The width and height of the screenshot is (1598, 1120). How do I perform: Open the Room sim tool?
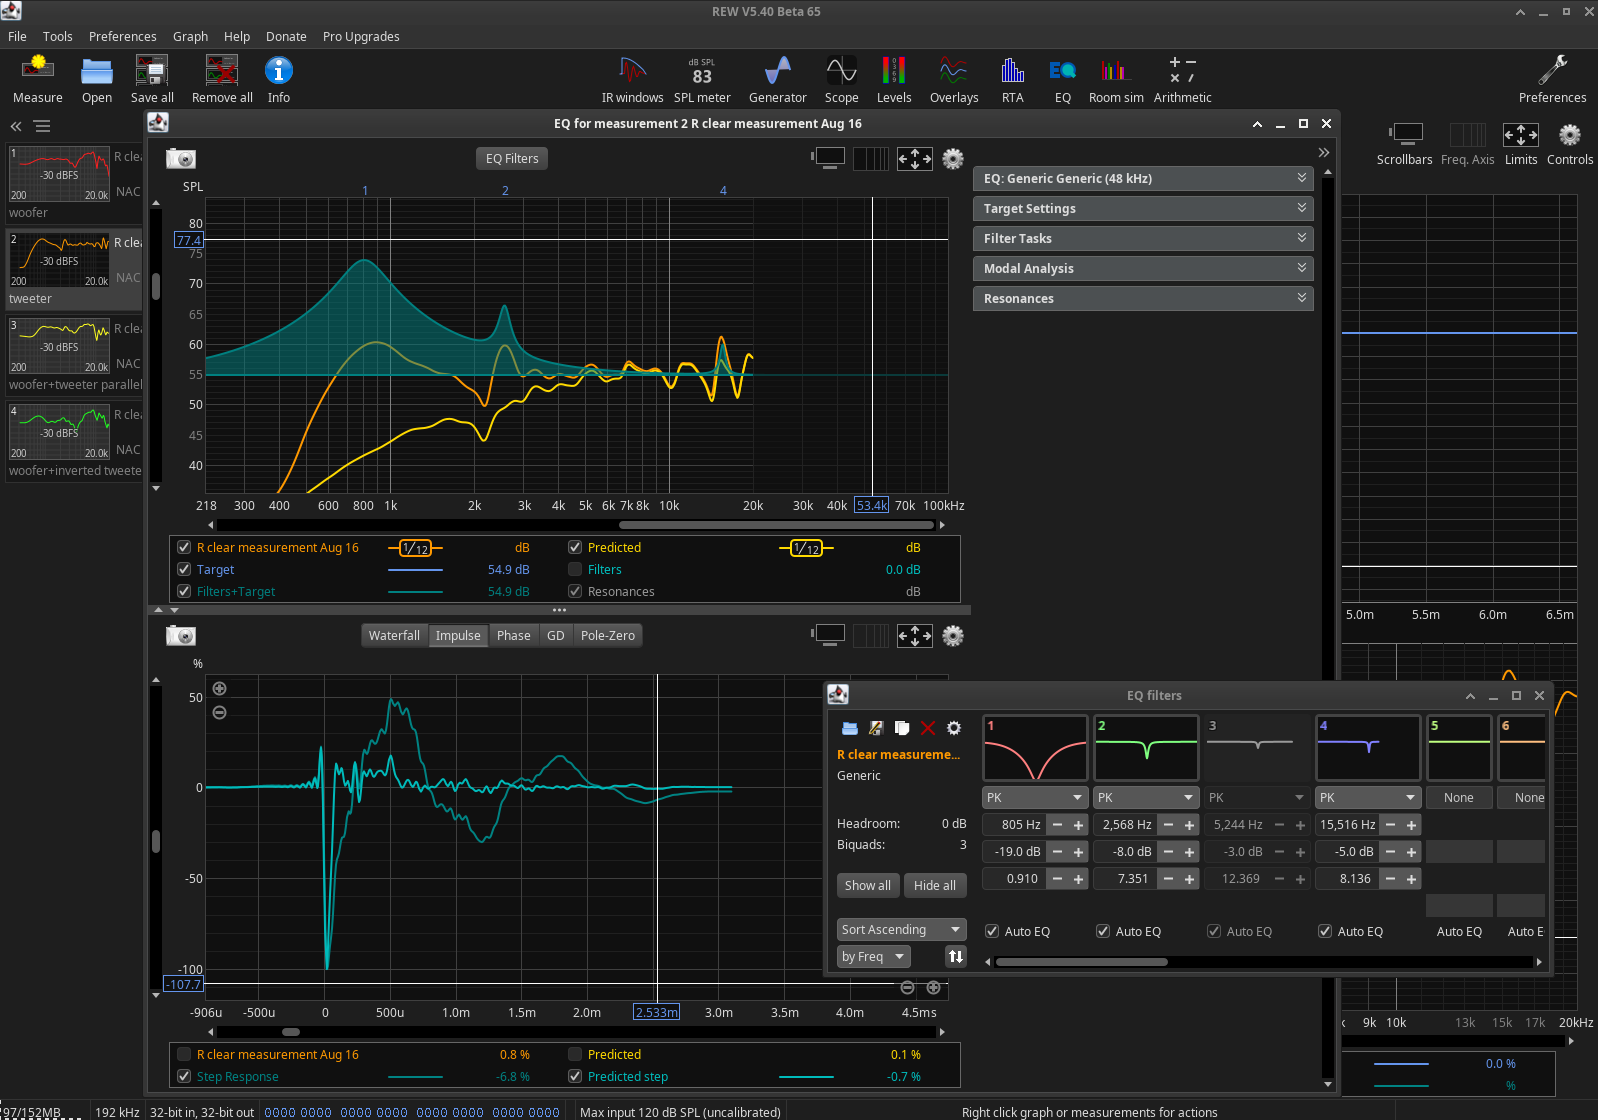click(1116, 78)
